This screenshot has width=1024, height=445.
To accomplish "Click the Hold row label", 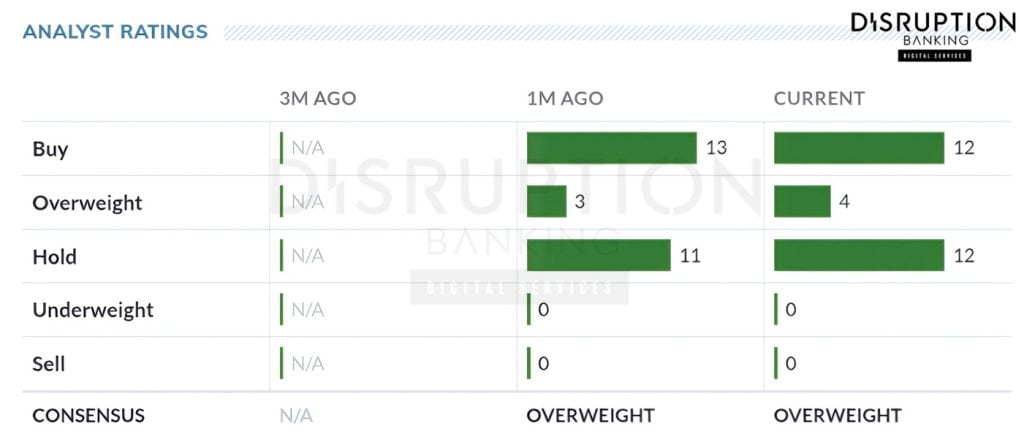I will click(54, 257).
